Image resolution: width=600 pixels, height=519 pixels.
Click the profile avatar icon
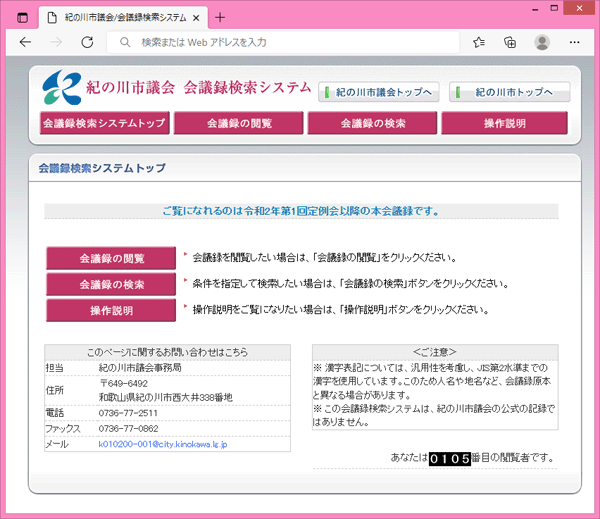(x=542, y=42)
